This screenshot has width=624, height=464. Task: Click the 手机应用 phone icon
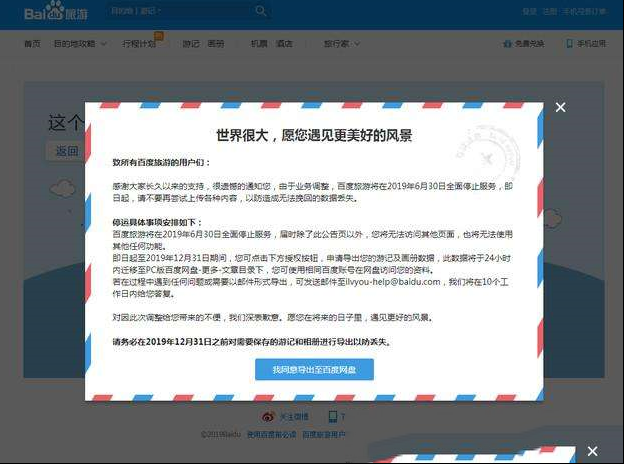pyautogui.click(x=569, y=43)
